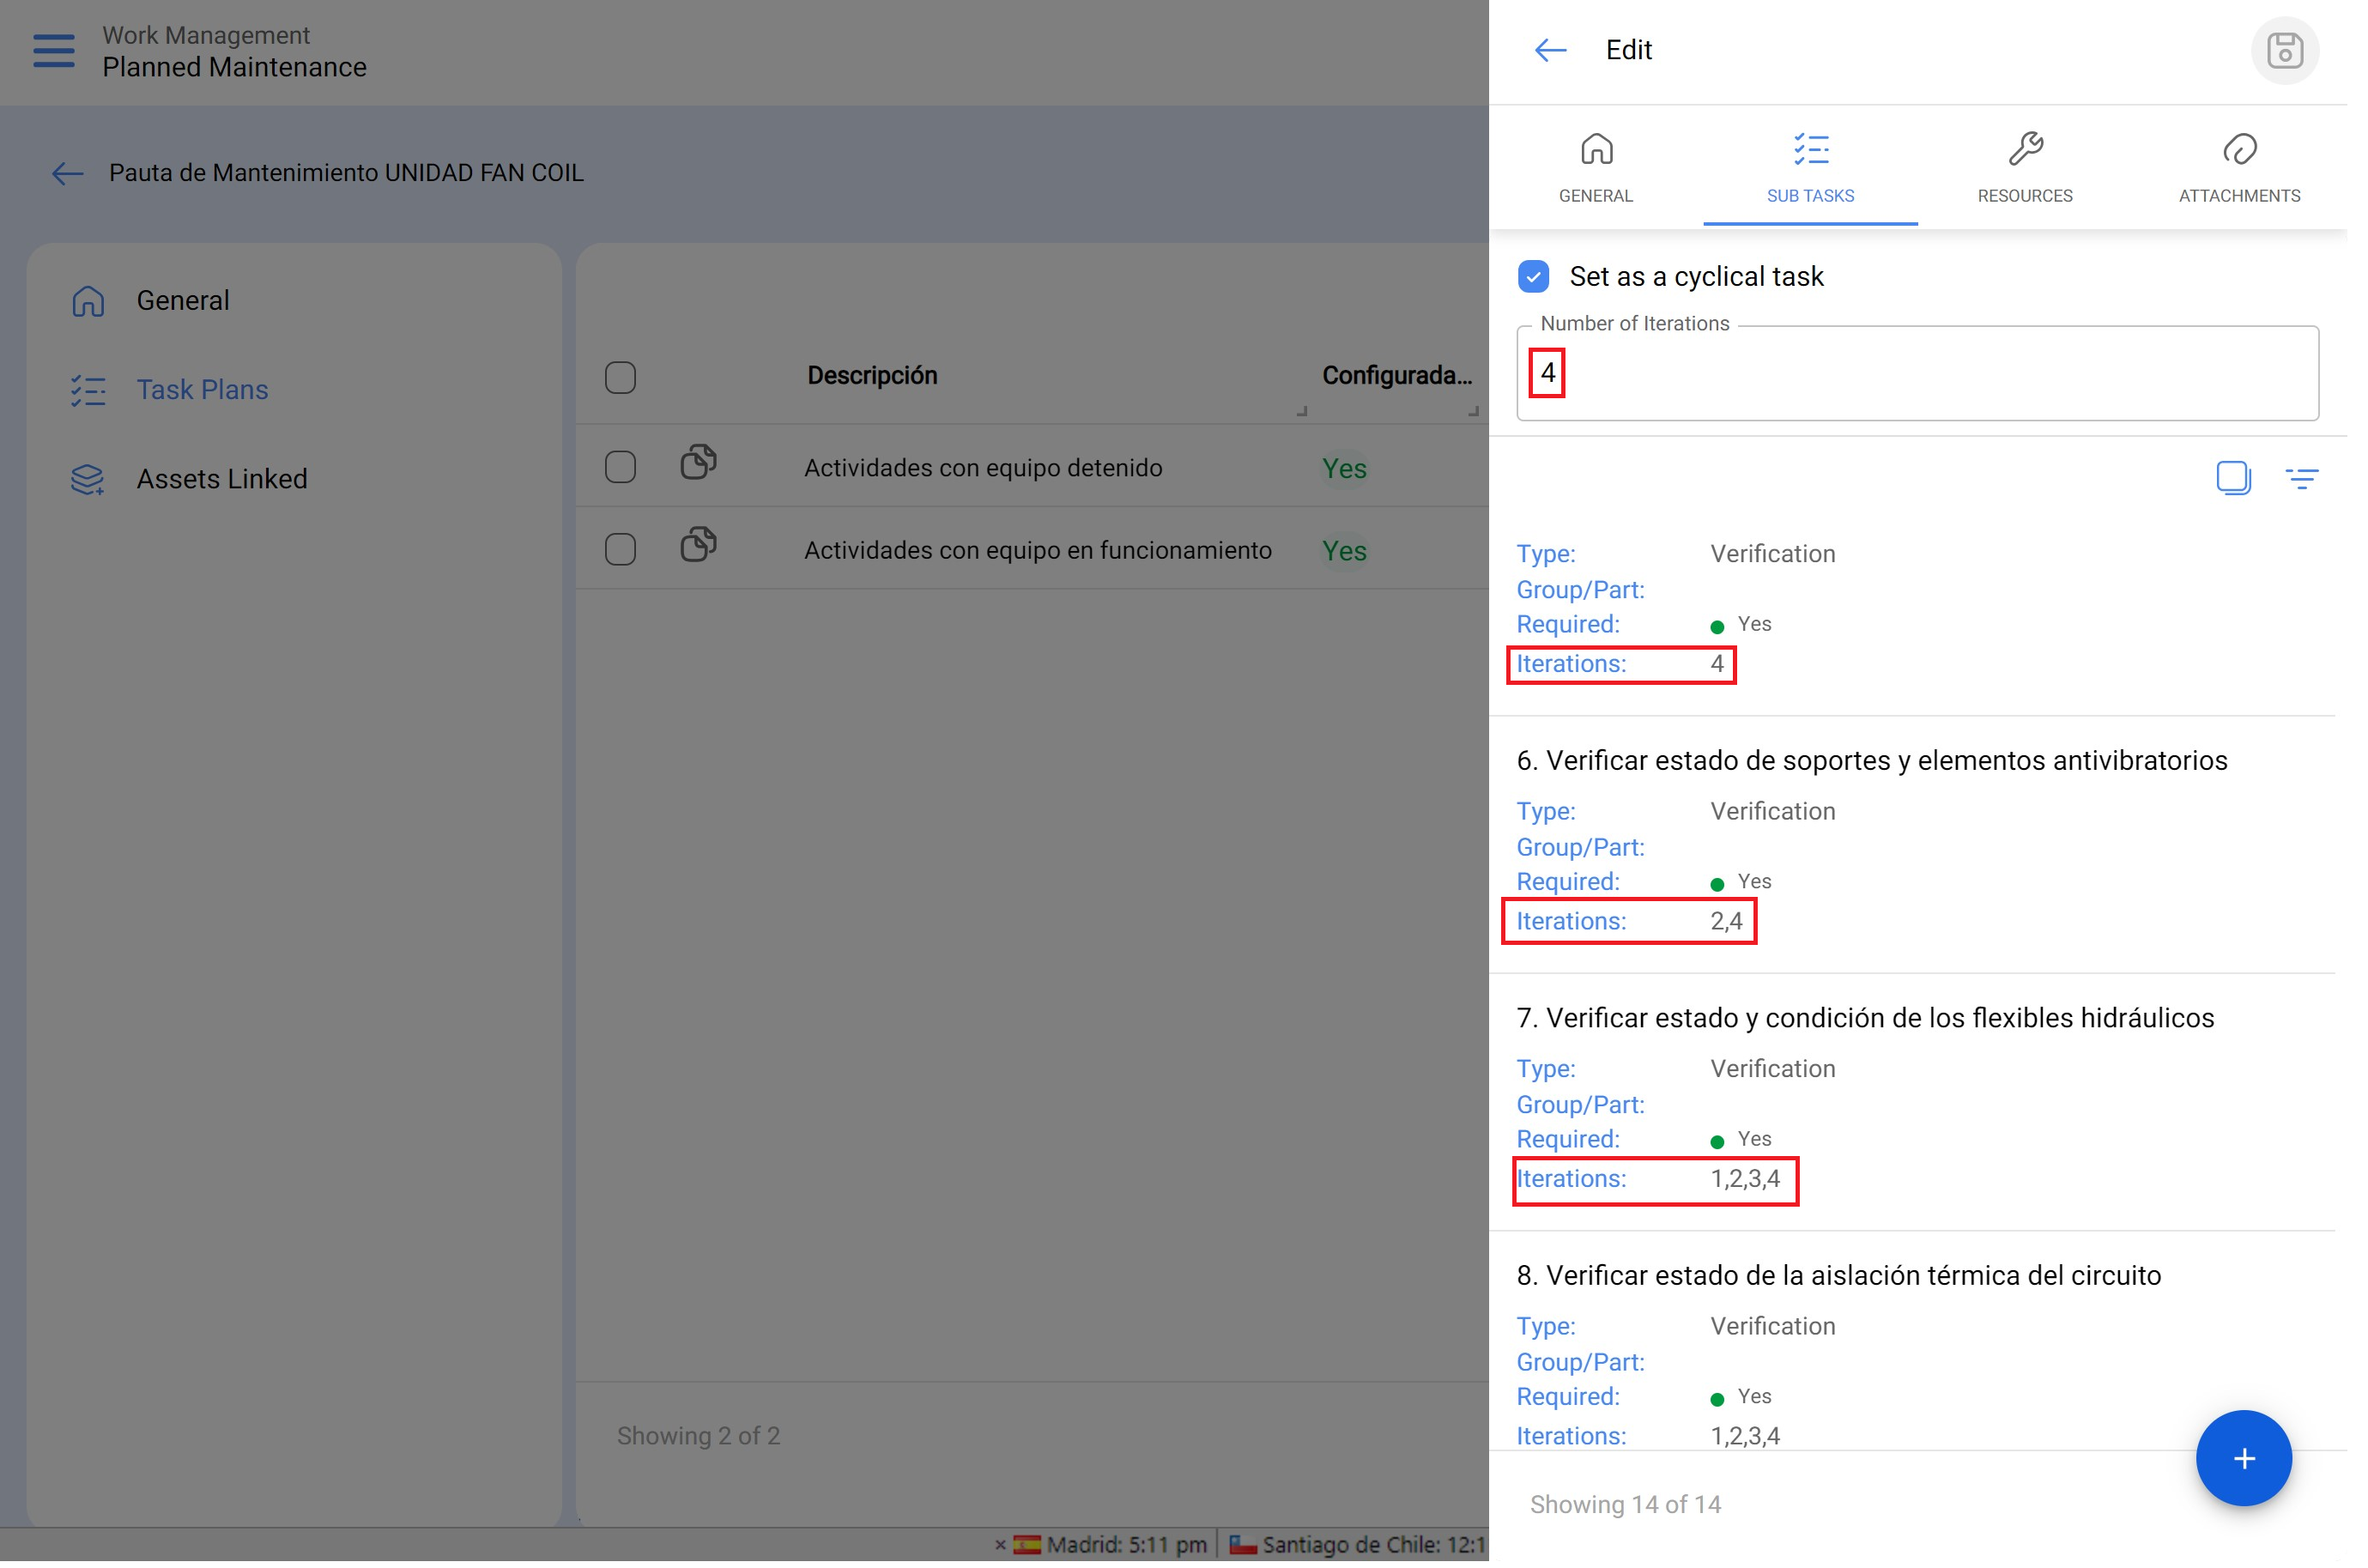Click the copy icon next to Actividades con equipo detenido
This screenshot has height=1568, width=2368.
point(699,463)
